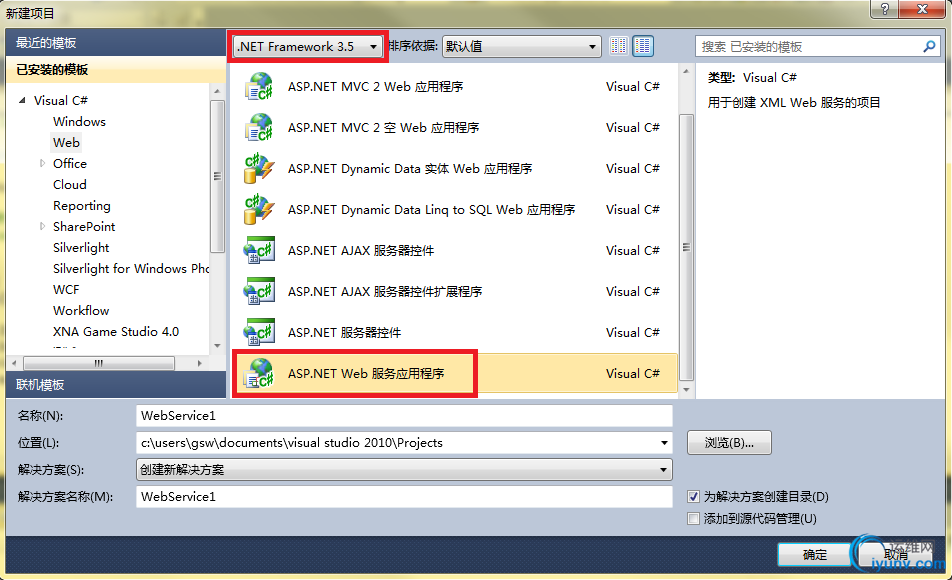Open the 联机模板 section

[x=115, y=384]
